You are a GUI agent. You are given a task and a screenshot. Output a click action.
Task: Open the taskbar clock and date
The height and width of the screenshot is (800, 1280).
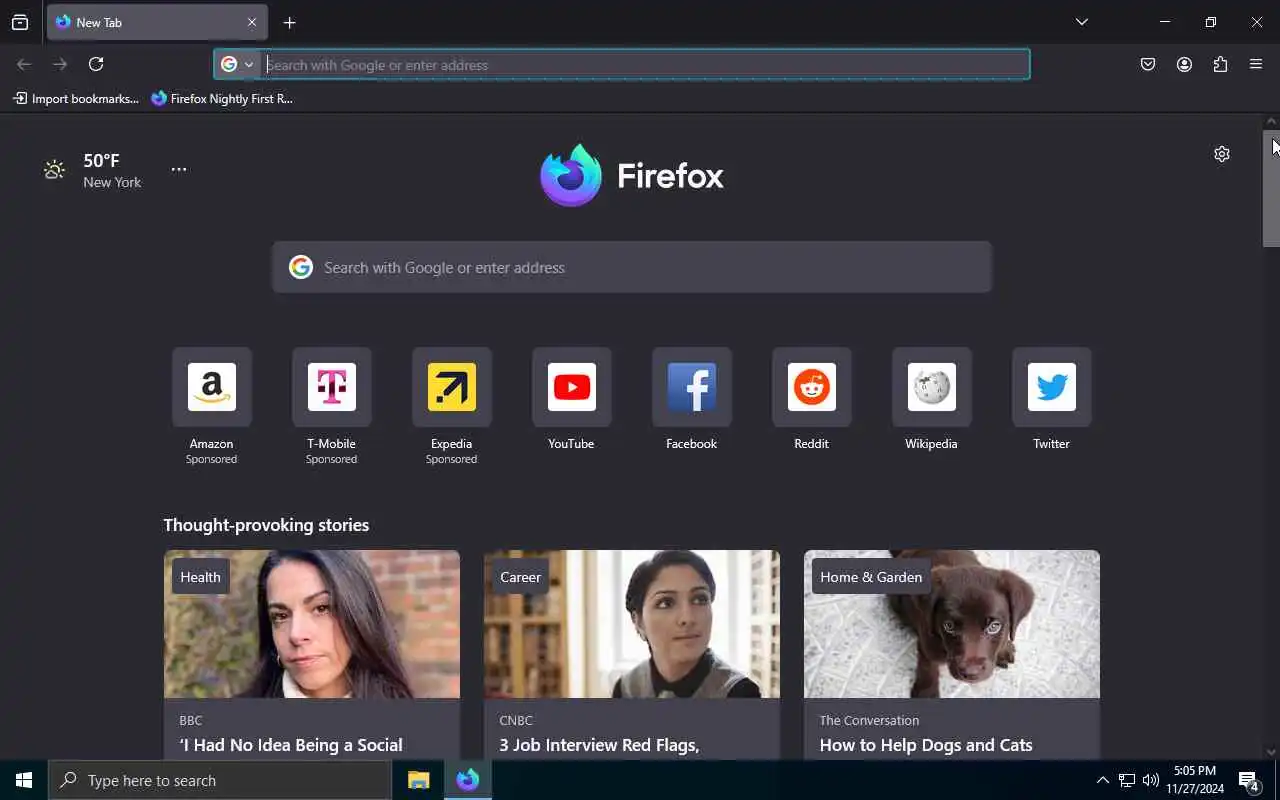tap(1195, 780)
